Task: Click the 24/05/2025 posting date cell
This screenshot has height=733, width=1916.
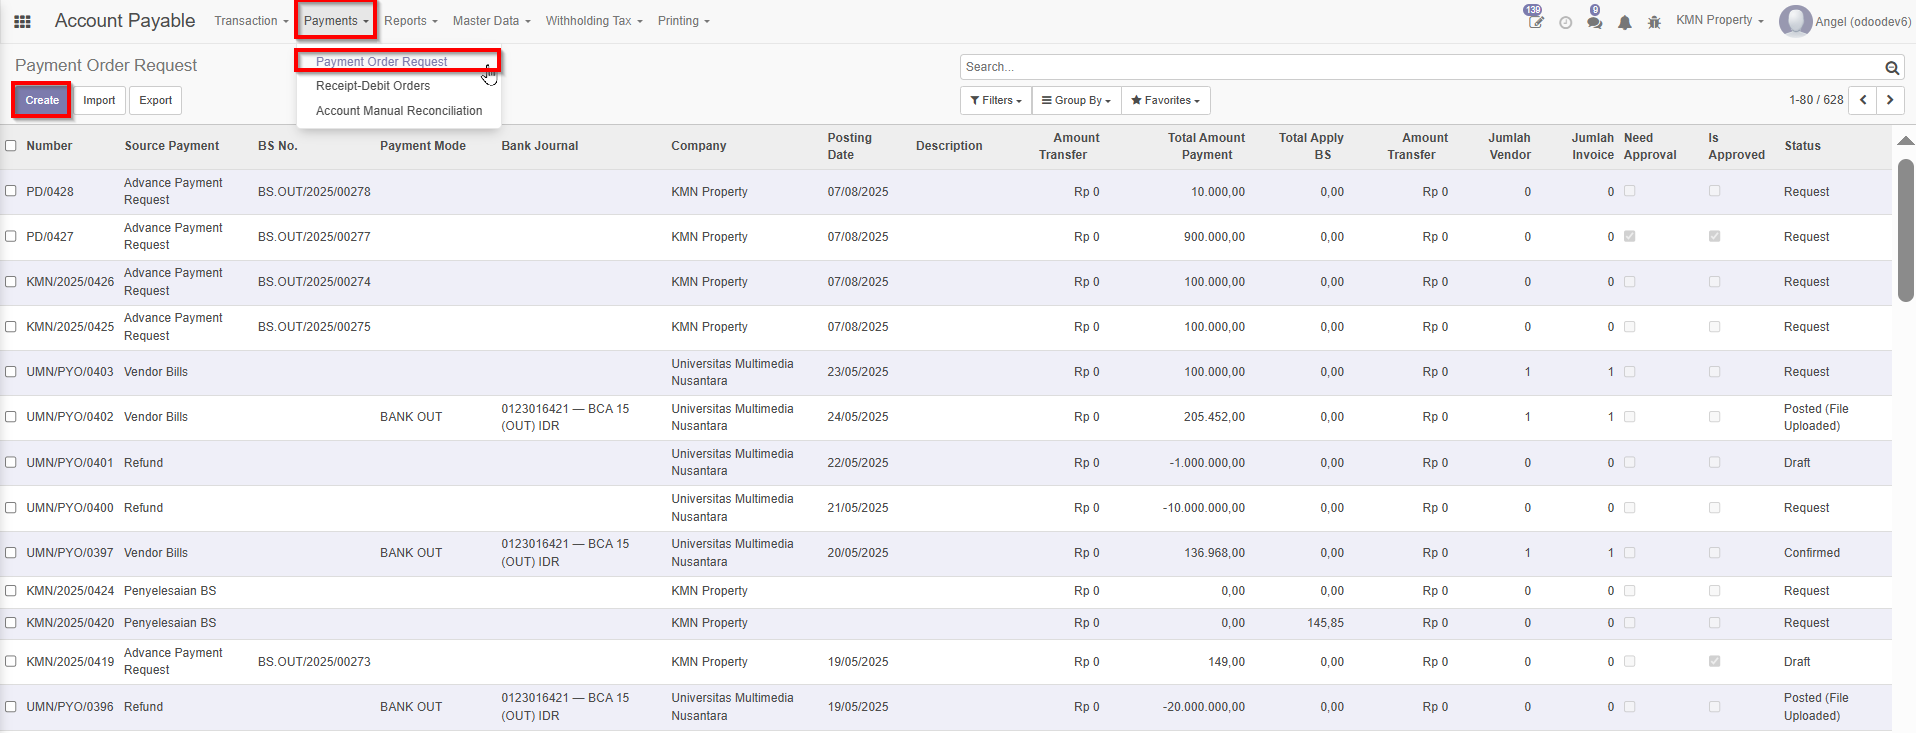Action: click(857, 417)
